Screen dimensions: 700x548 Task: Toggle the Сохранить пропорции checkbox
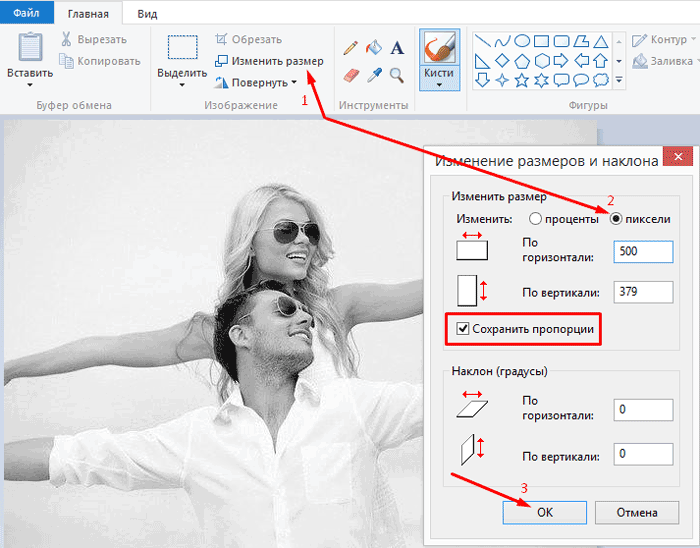pos(462,329)
